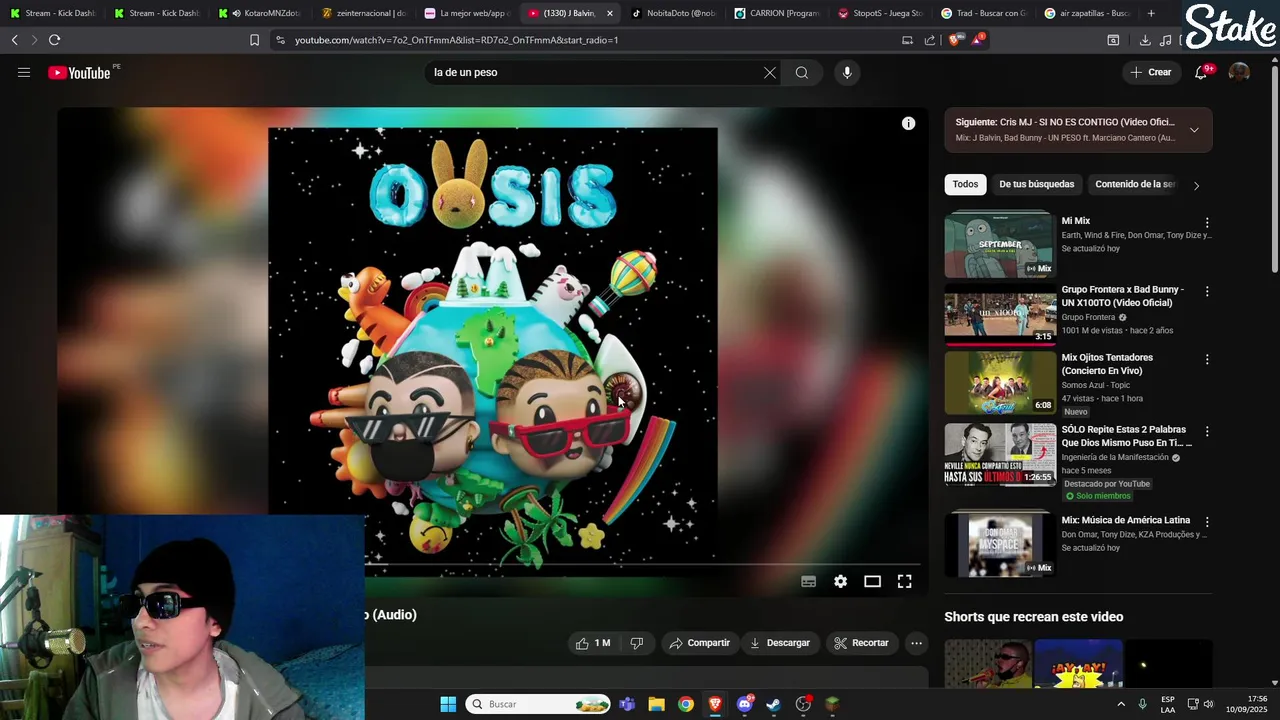The height and width of the screenshot is (720, 1280).
Task: Like the video, 1 M
Action: pyautogui.click(x=593, y=643)
